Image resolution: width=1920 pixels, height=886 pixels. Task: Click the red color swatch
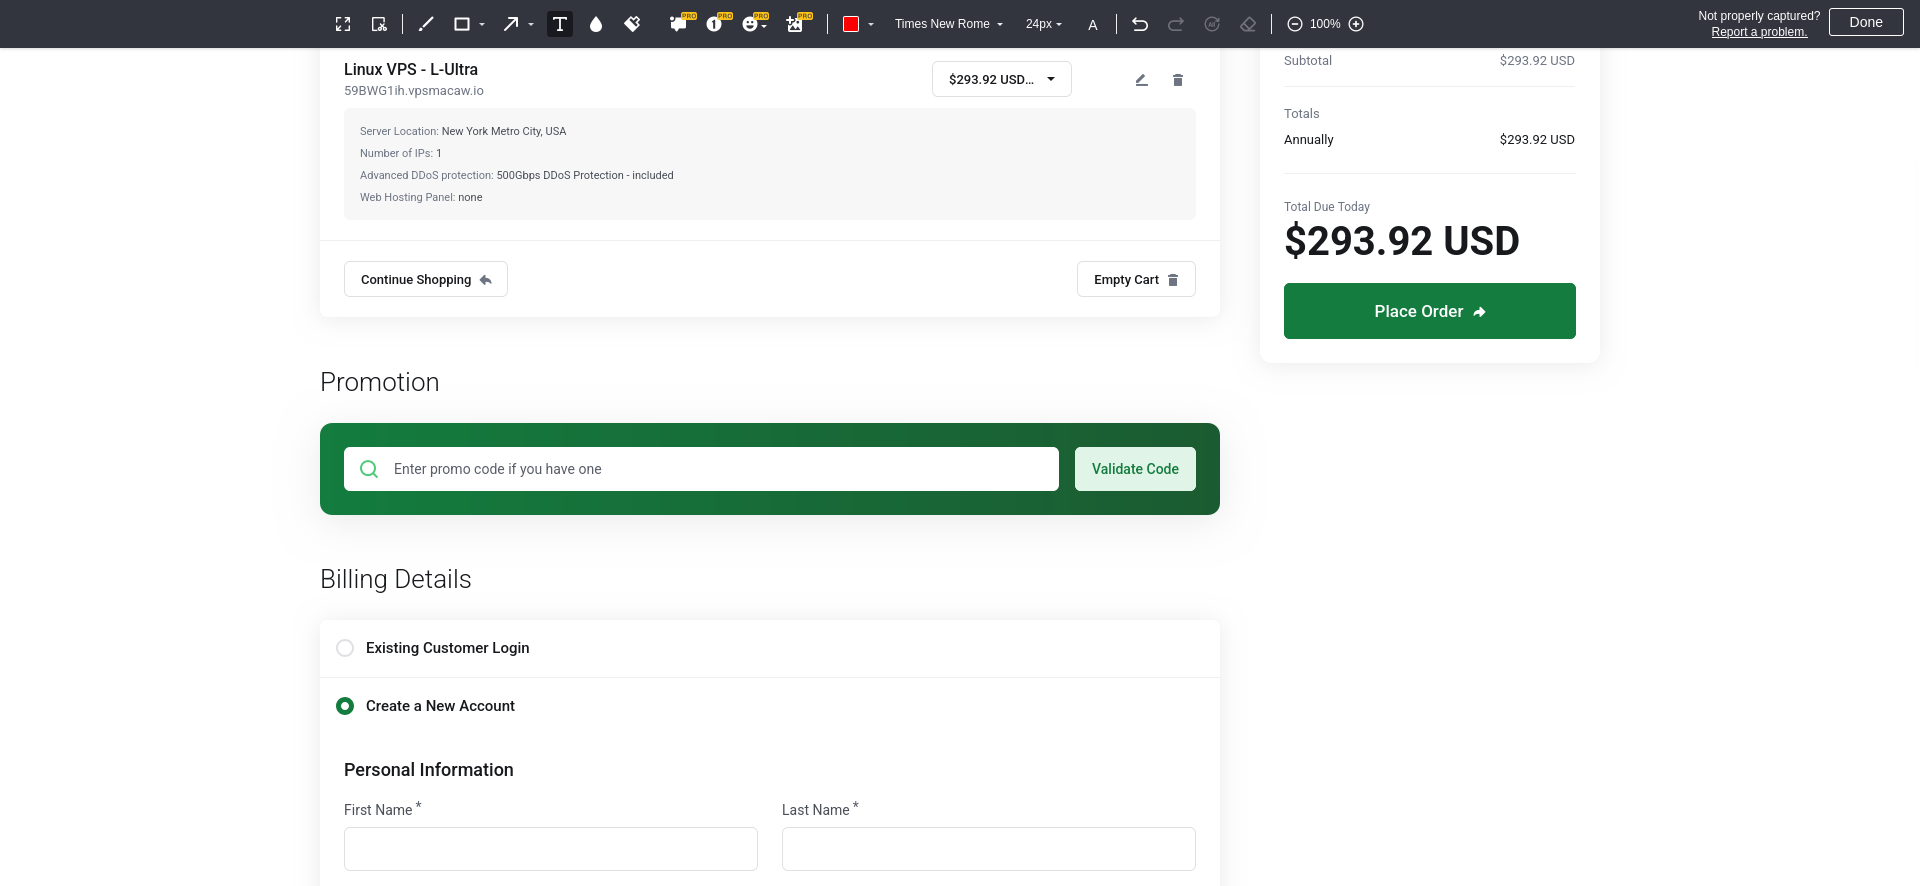pos(851,24)
